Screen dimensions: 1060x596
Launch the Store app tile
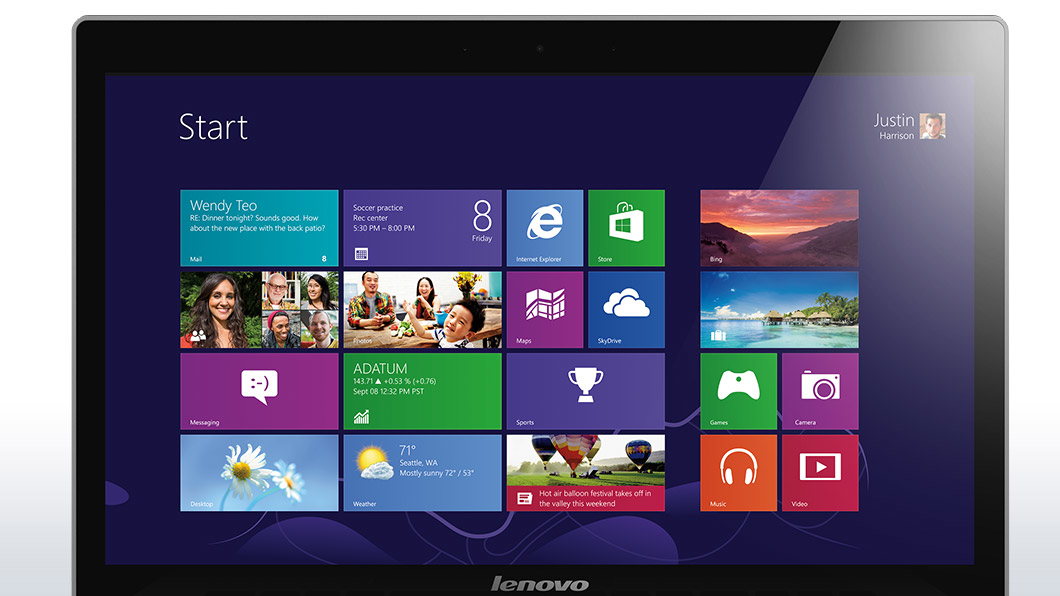tap(626, 228)
